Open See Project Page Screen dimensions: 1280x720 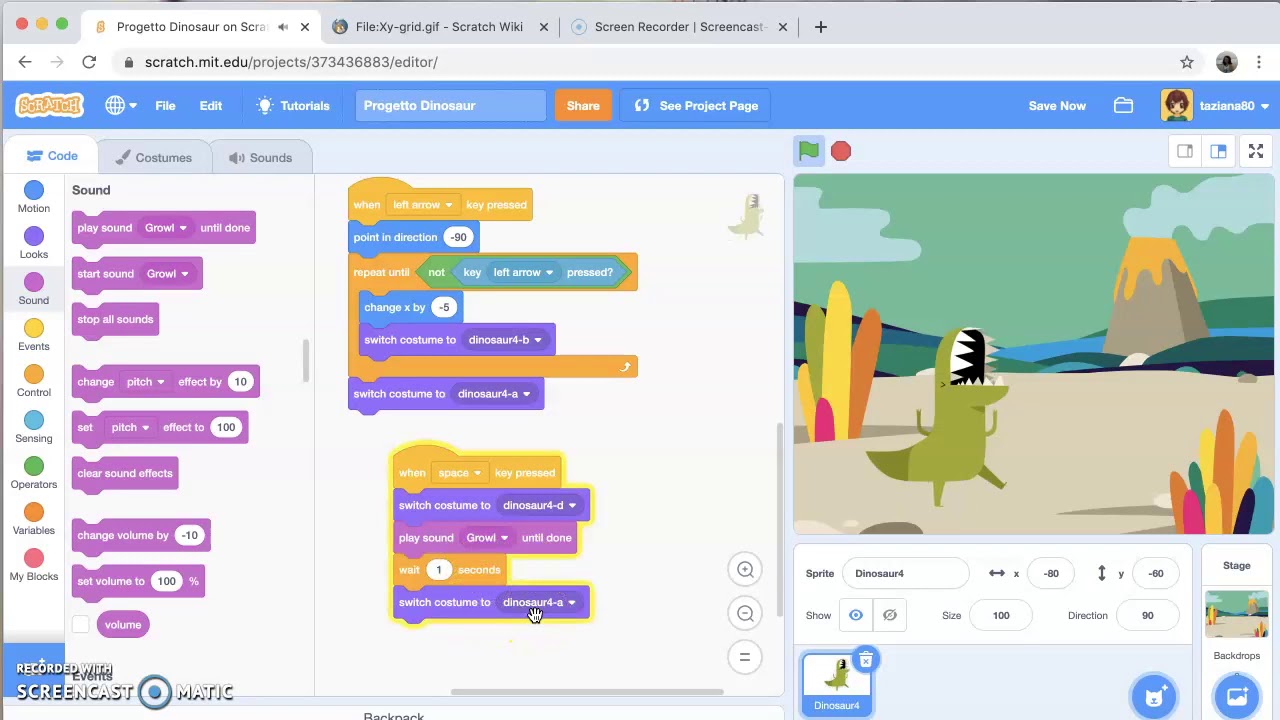[696, 106]
